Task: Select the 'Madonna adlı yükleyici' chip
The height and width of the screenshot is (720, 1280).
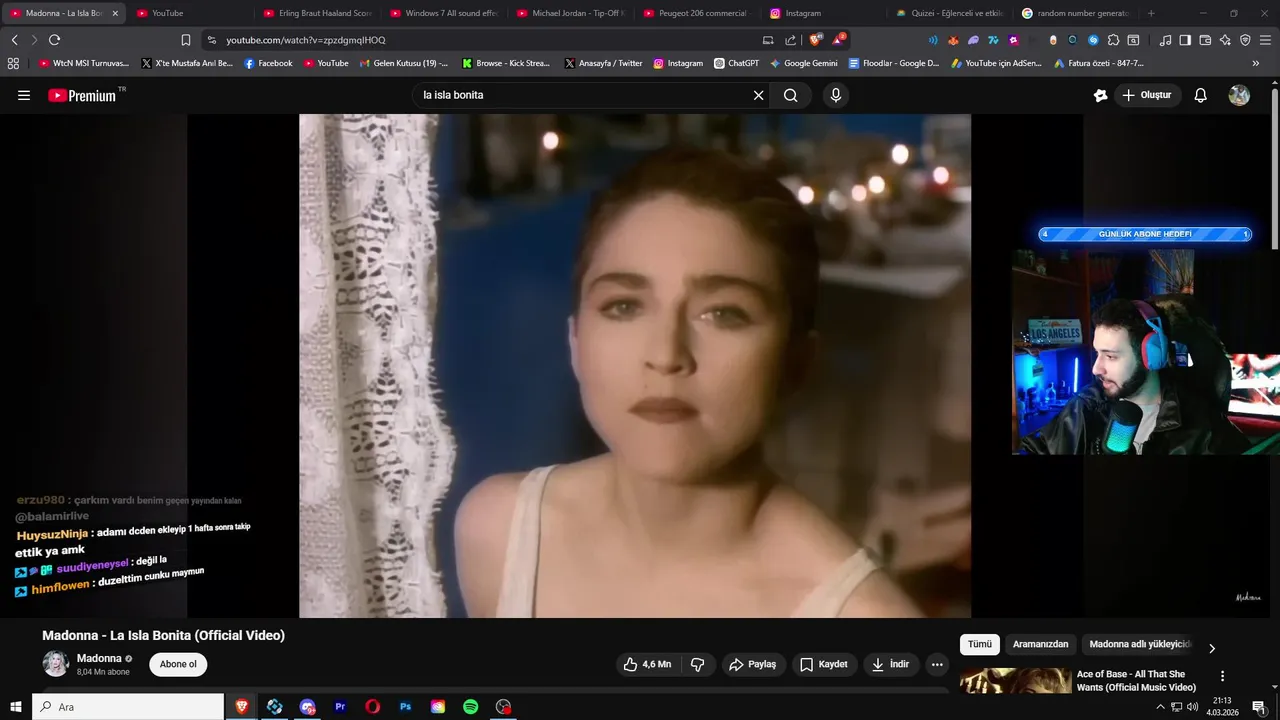Action: coord(1140,644)
